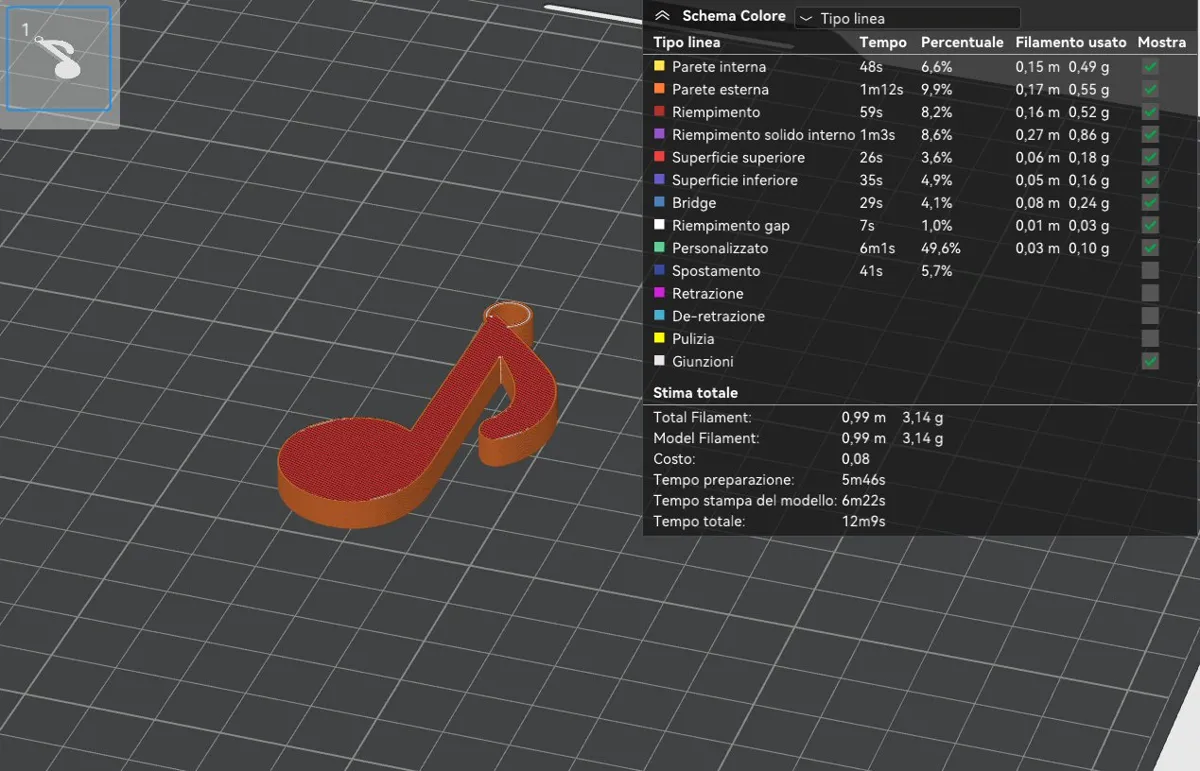Toggle visibility of Personalizzato
1200x771 pixels.
[x=1150, y=248]
